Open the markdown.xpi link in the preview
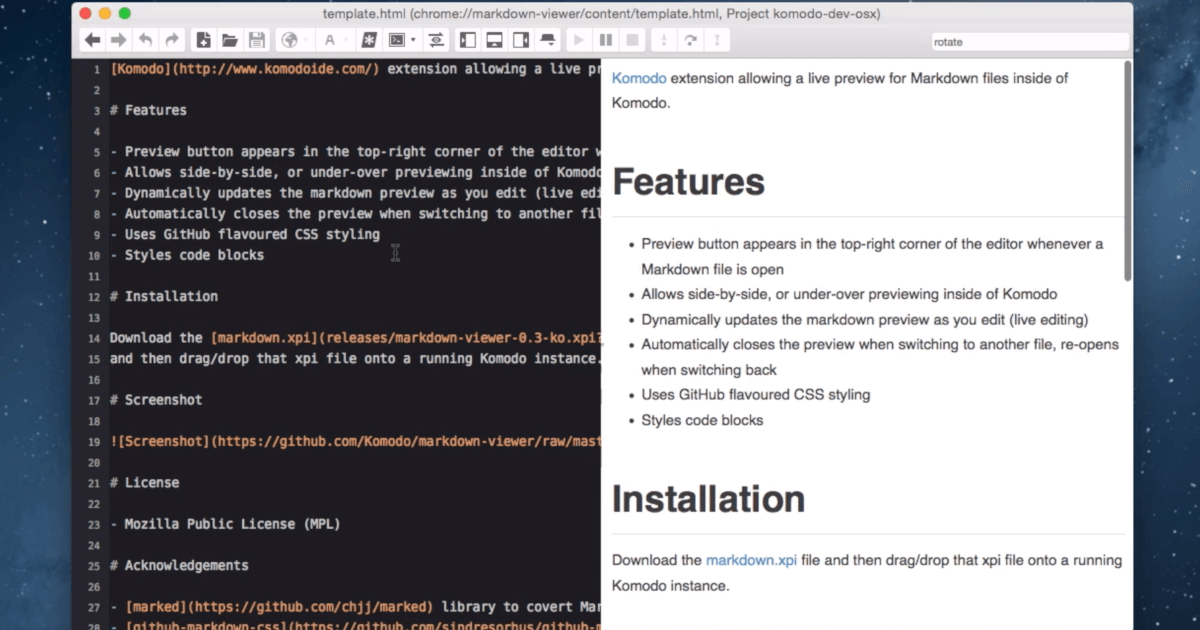1200x630 pixels. 751,560
